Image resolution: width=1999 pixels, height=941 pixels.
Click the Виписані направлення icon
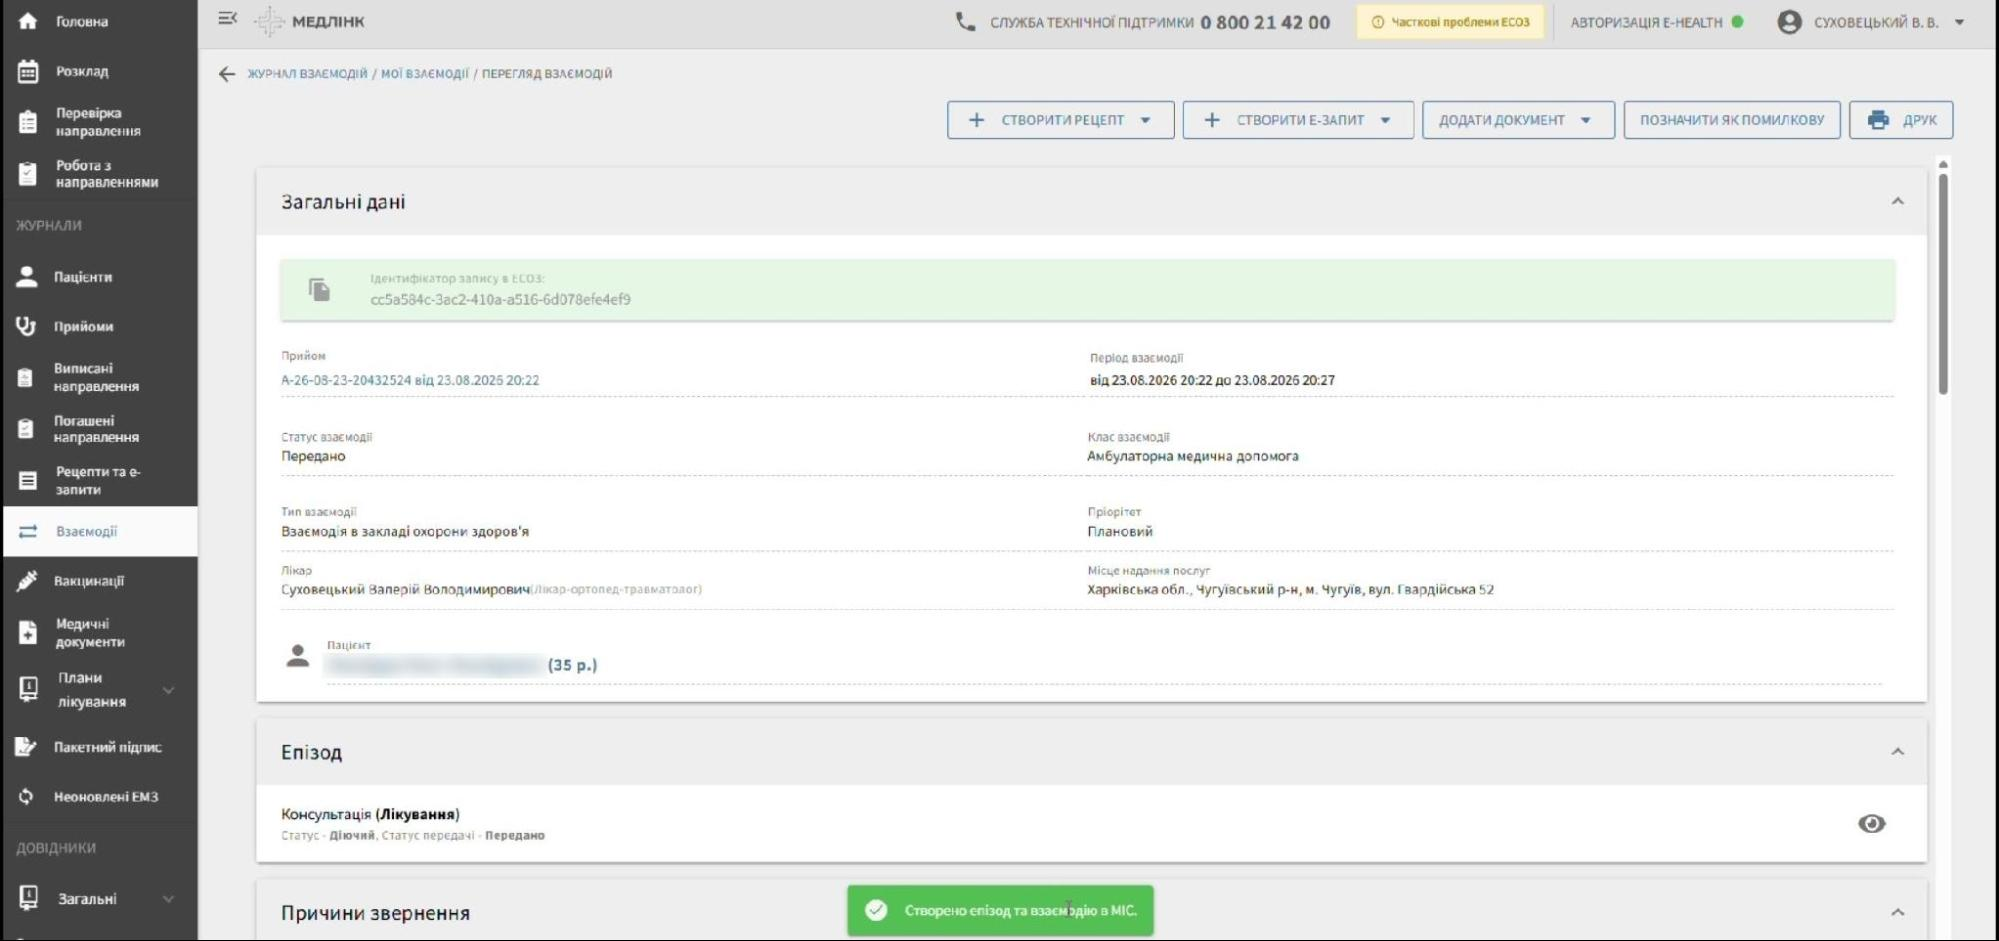(x=26, y=378)
